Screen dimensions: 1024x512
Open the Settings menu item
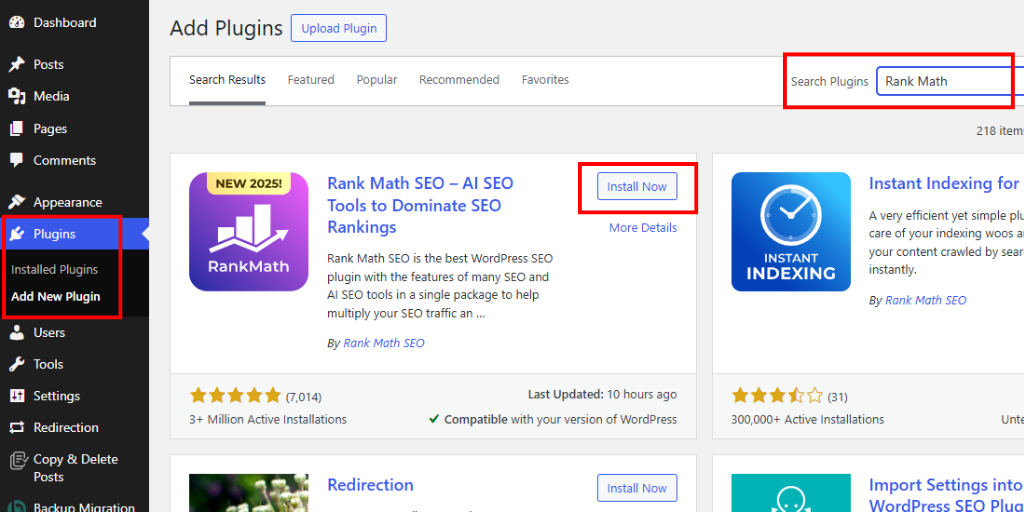57,396
